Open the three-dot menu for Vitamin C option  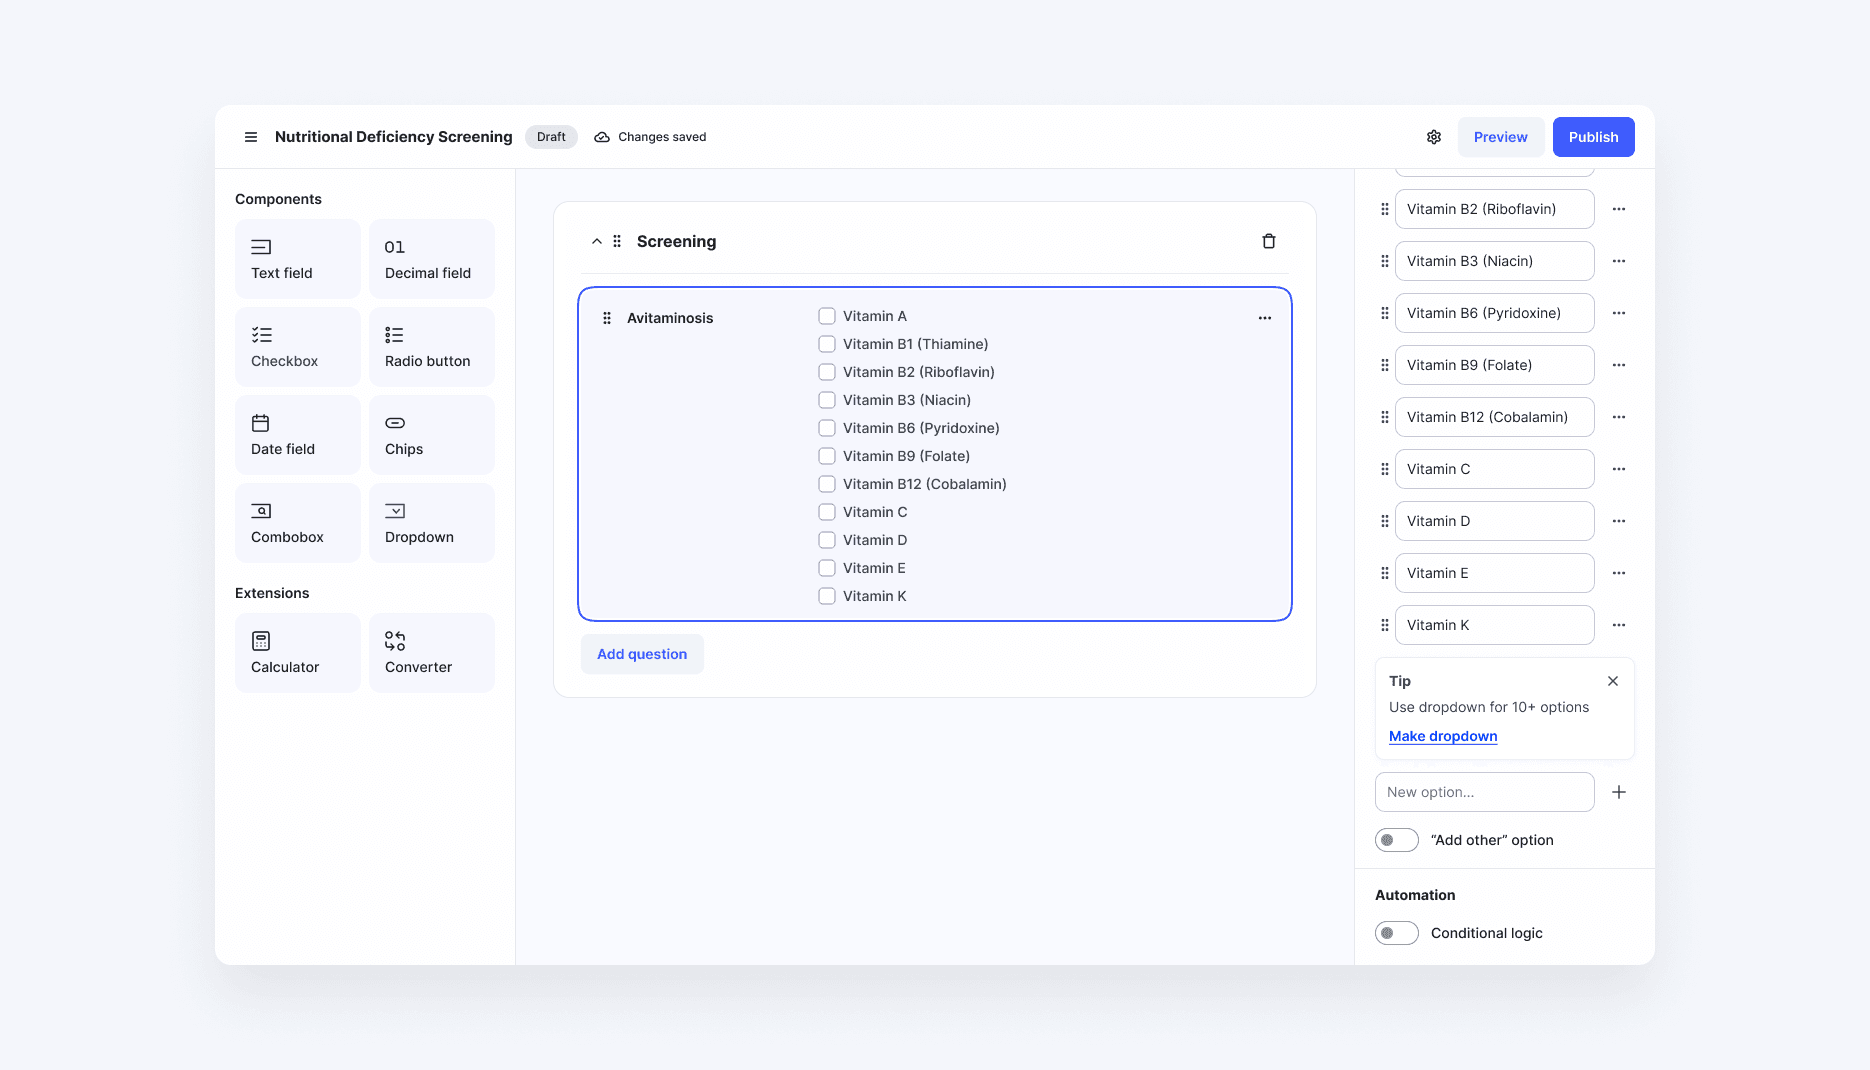pyautogui.click(x=1619, y=469)
